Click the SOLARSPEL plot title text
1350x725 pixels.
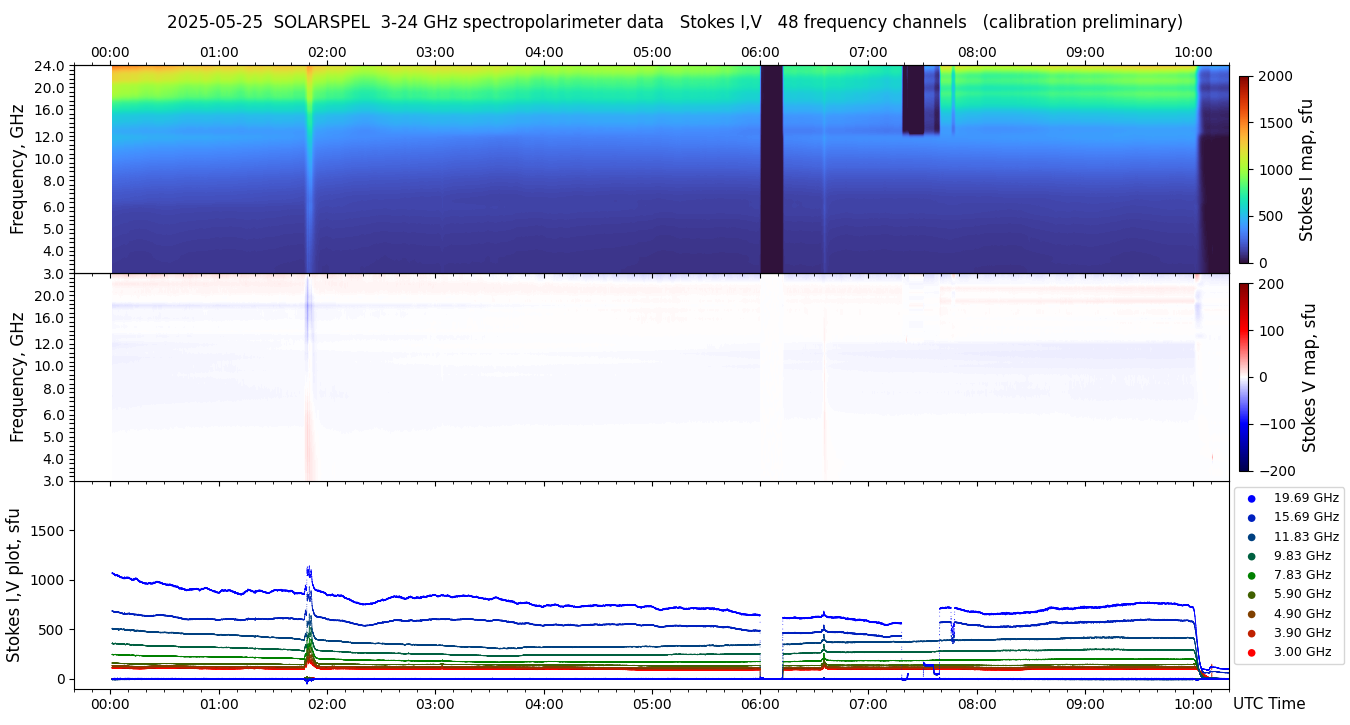click(x=674, y=22)
